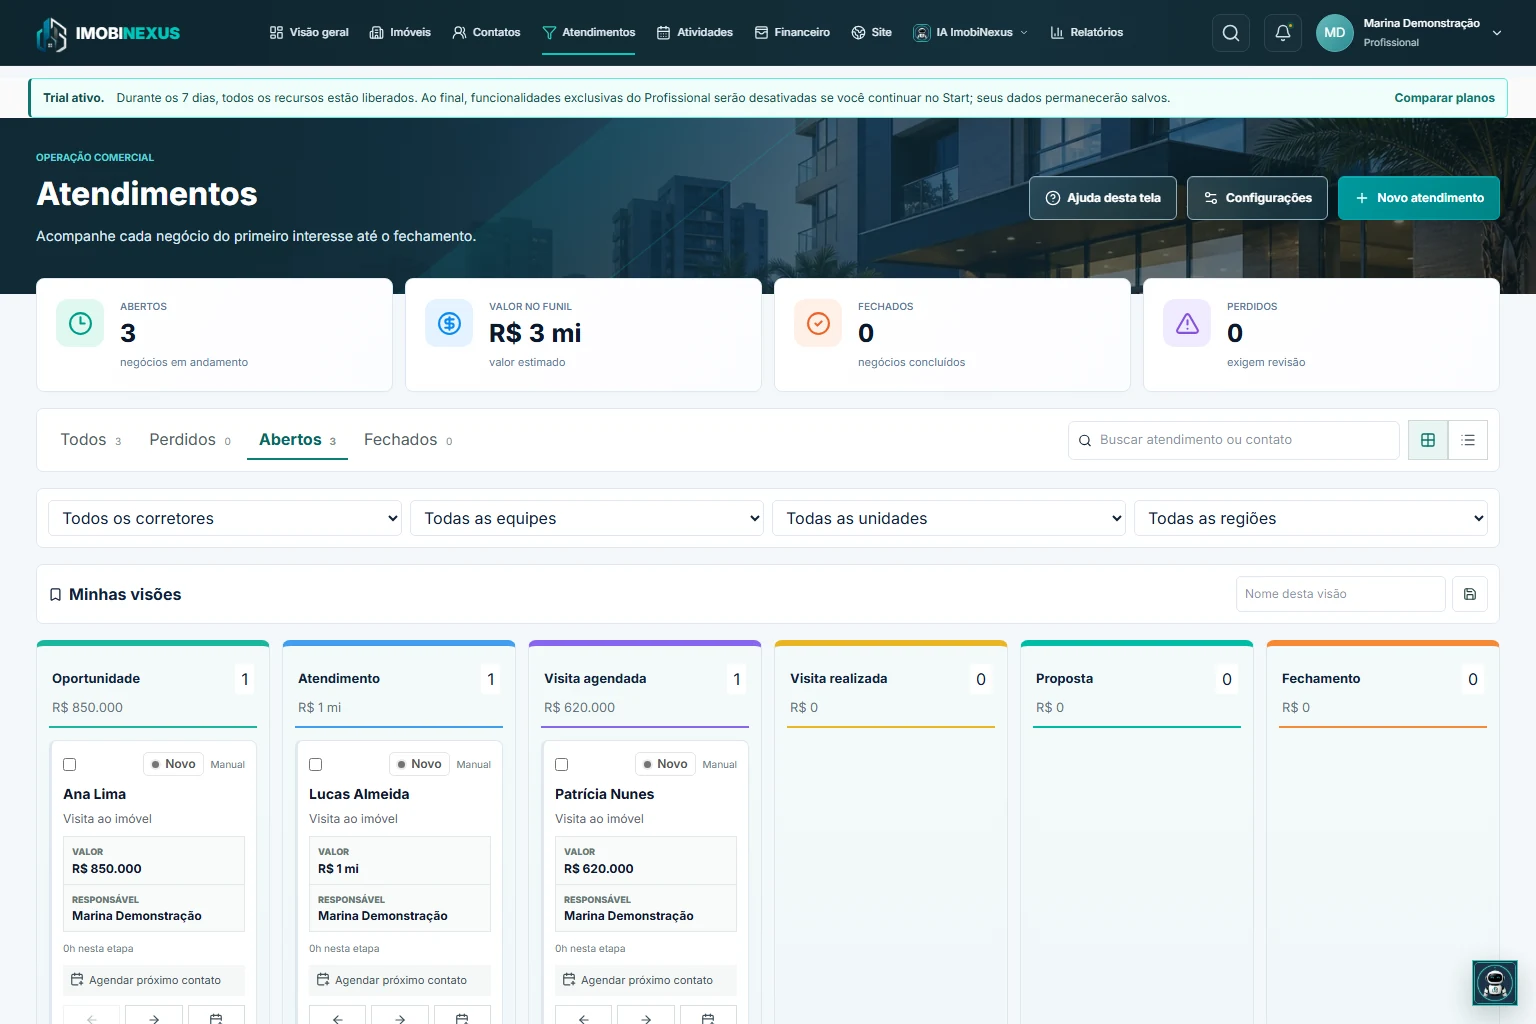Go to Visão geral in navigation

[x=309, y=33]
